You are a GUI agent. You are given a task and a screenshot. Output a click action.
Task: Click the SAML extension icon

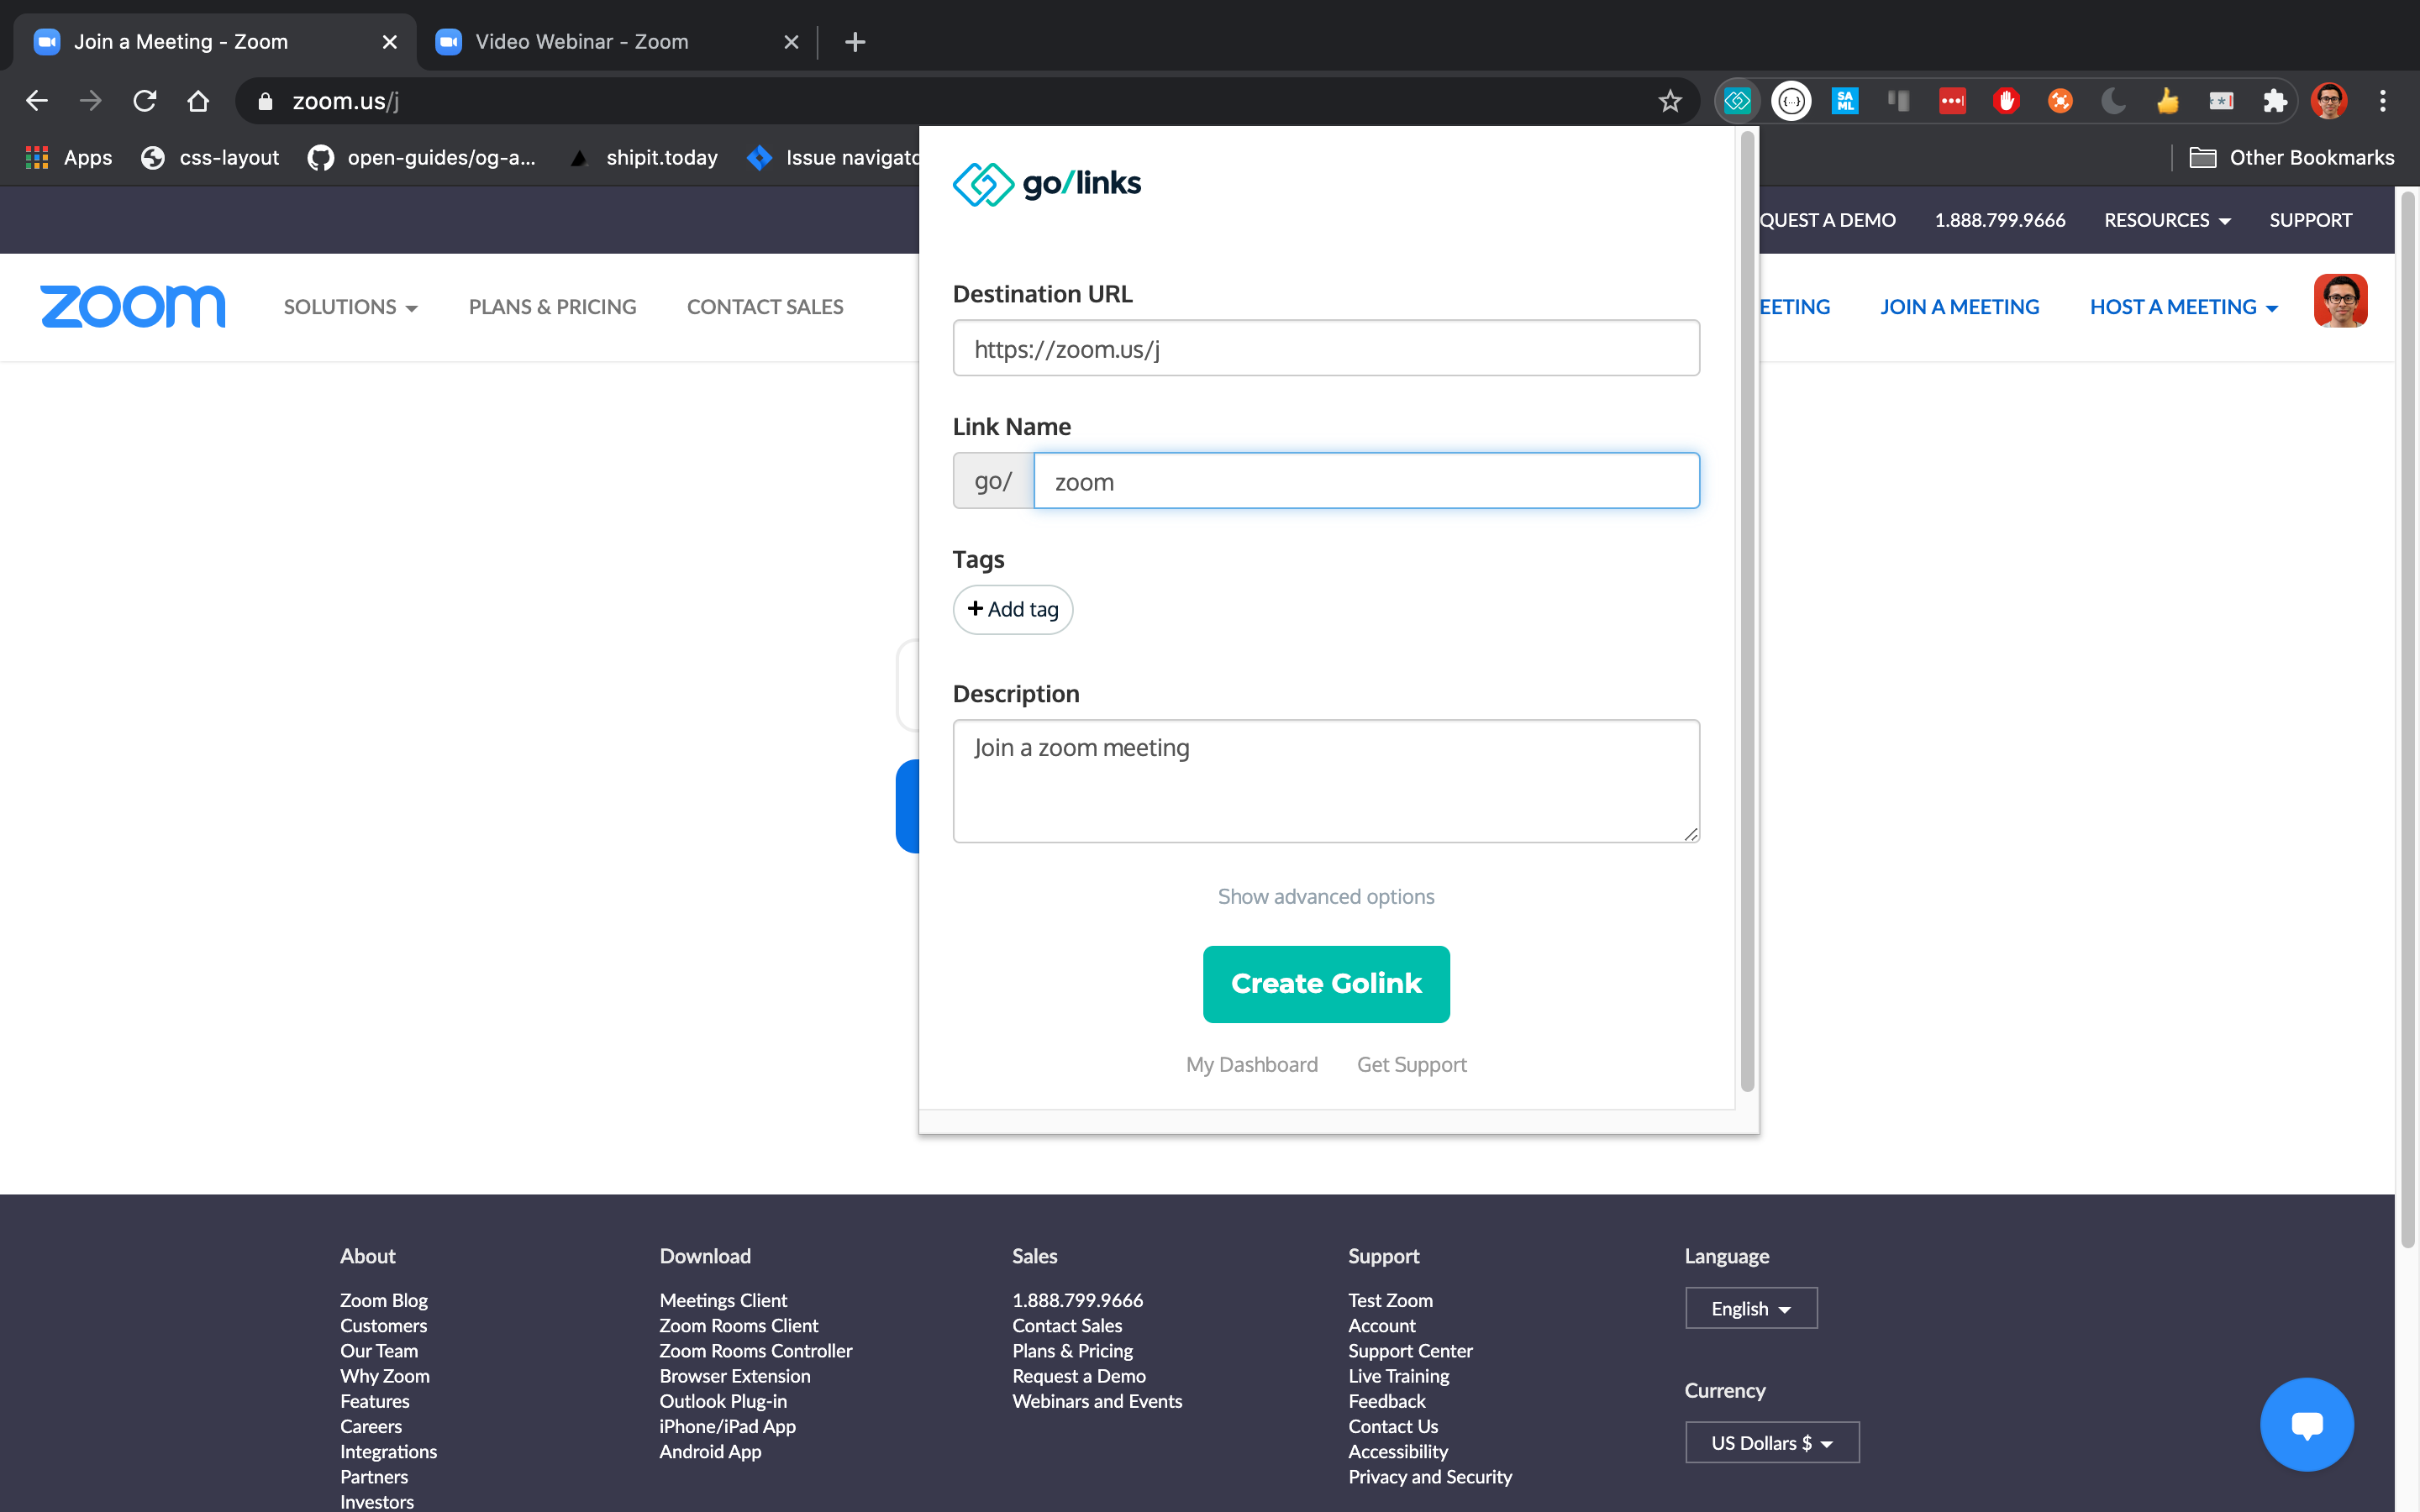coord(1844,101)
